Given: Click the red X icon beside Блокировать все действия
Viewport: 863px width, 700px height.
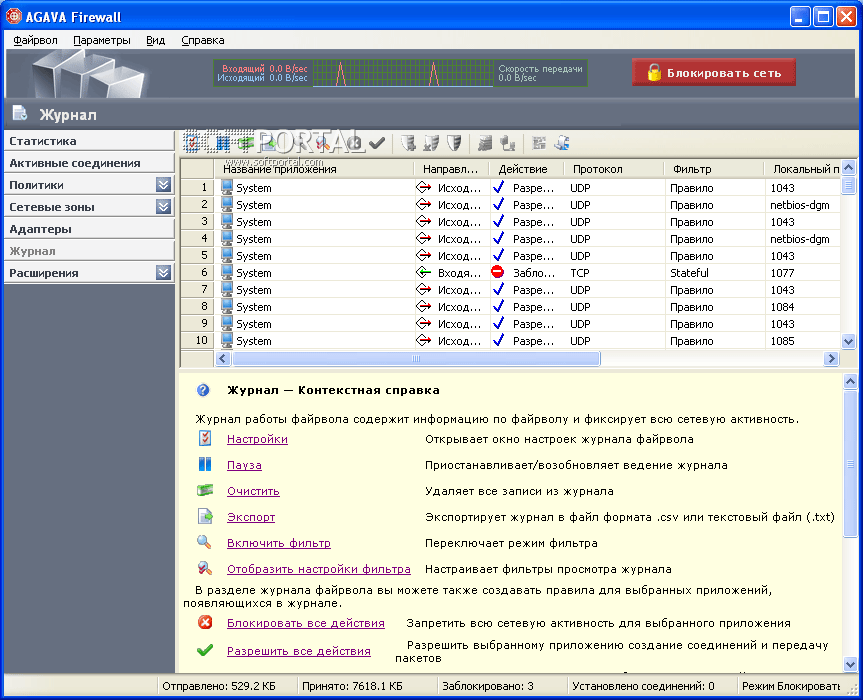Looking at the screenshot, I should click(x=205, y=623).
